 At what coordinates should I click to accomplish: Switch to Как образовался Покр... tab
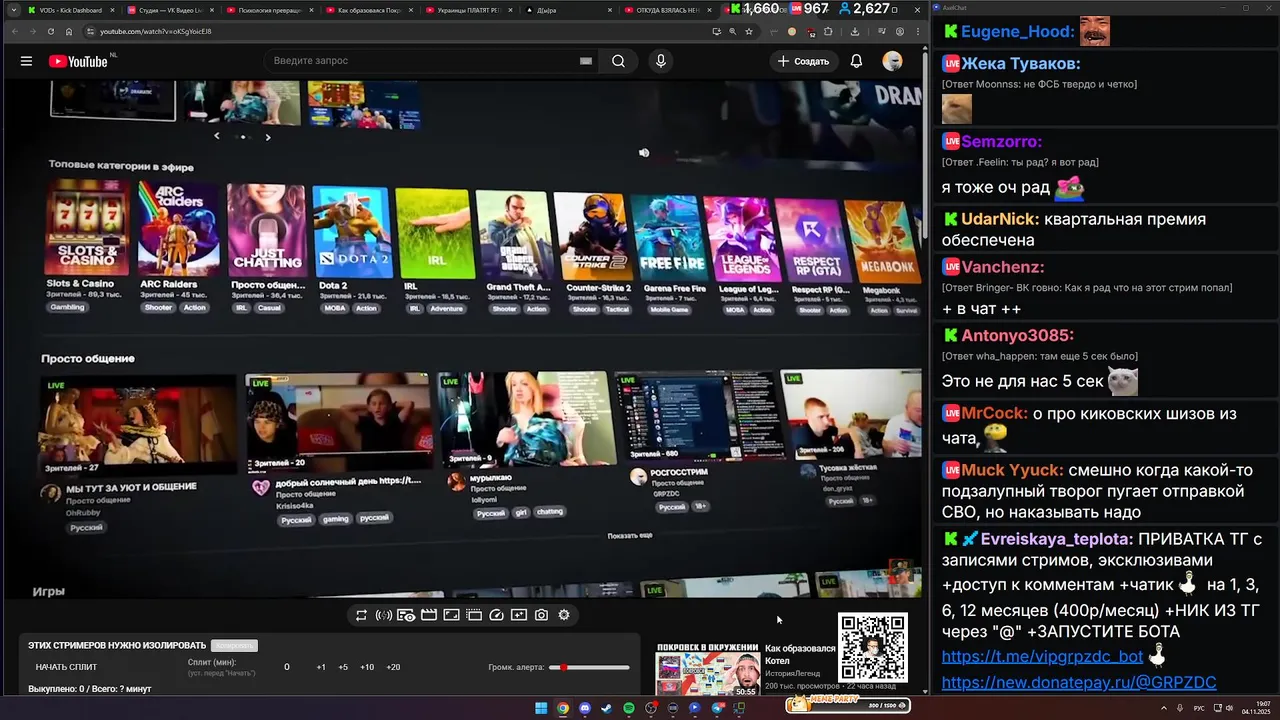[x=368, y=10]
